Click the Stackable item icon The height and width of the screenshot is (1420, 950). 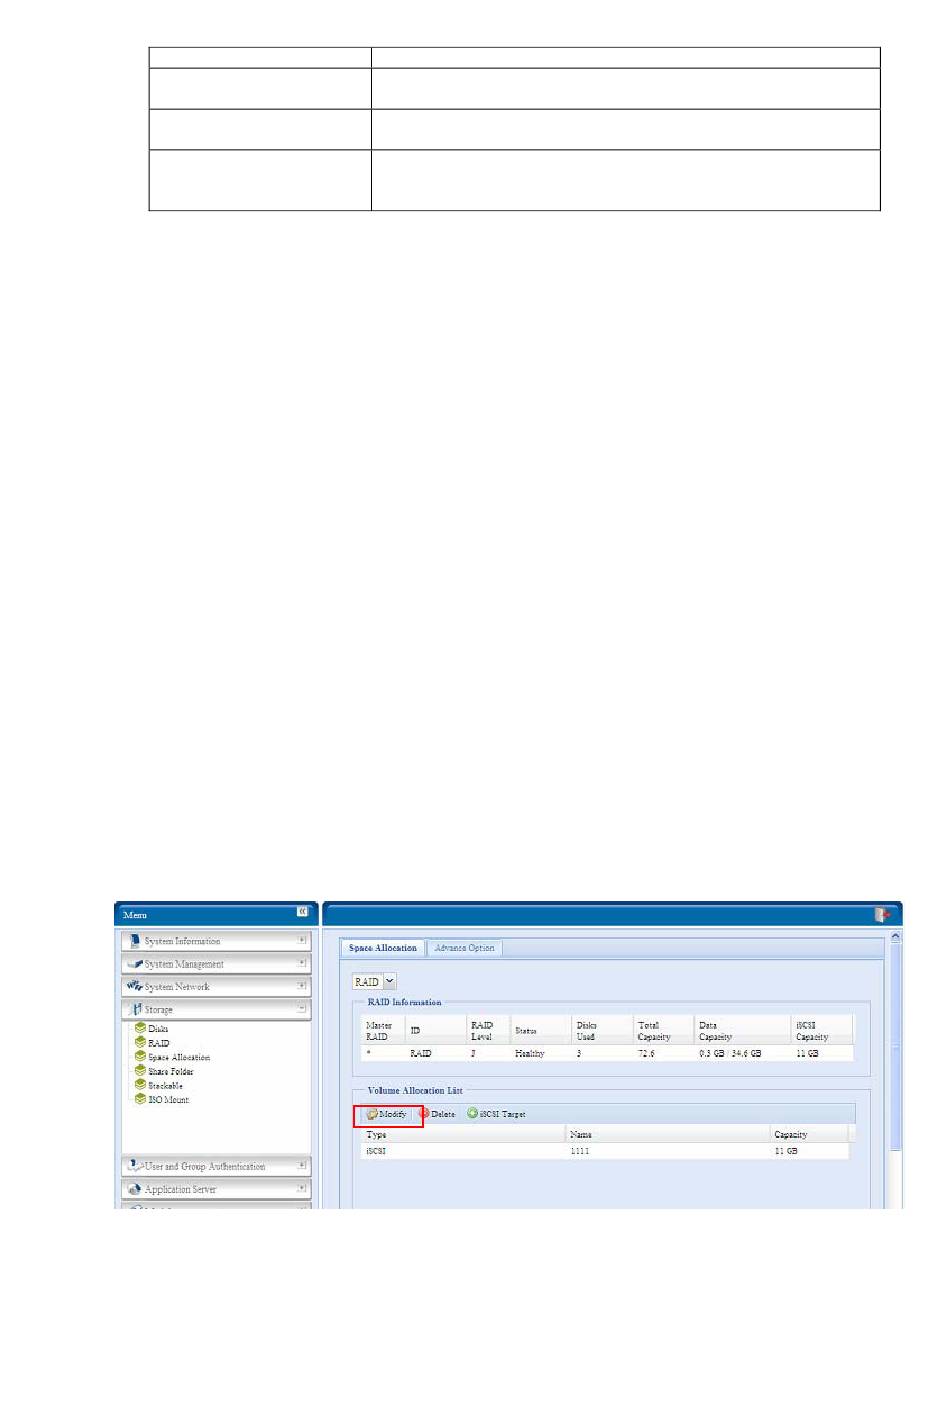[x=140, y=1085]
